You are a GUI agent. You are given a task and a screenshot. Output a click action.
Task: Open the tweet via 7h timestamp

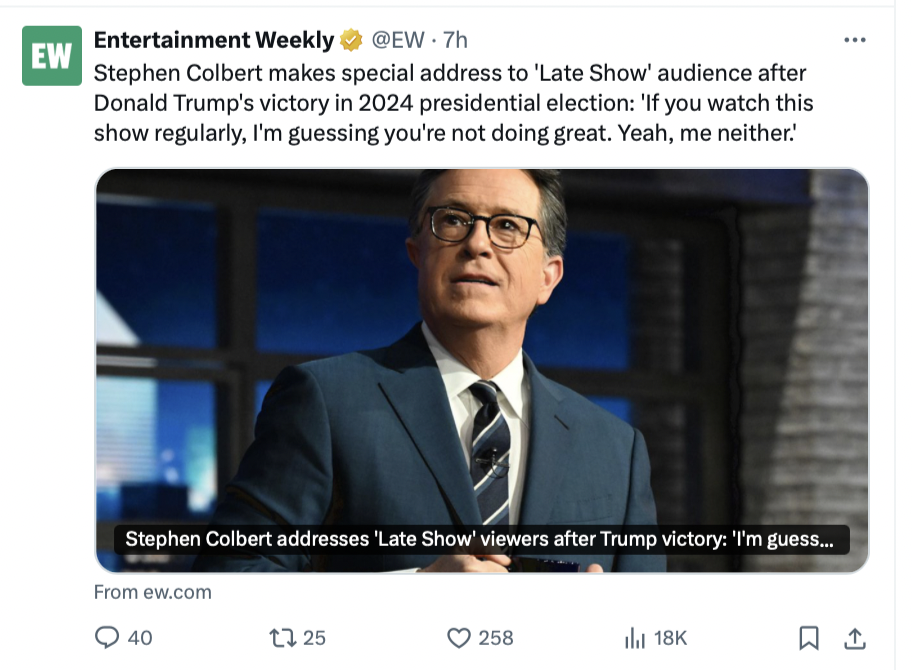coord(455,40)
